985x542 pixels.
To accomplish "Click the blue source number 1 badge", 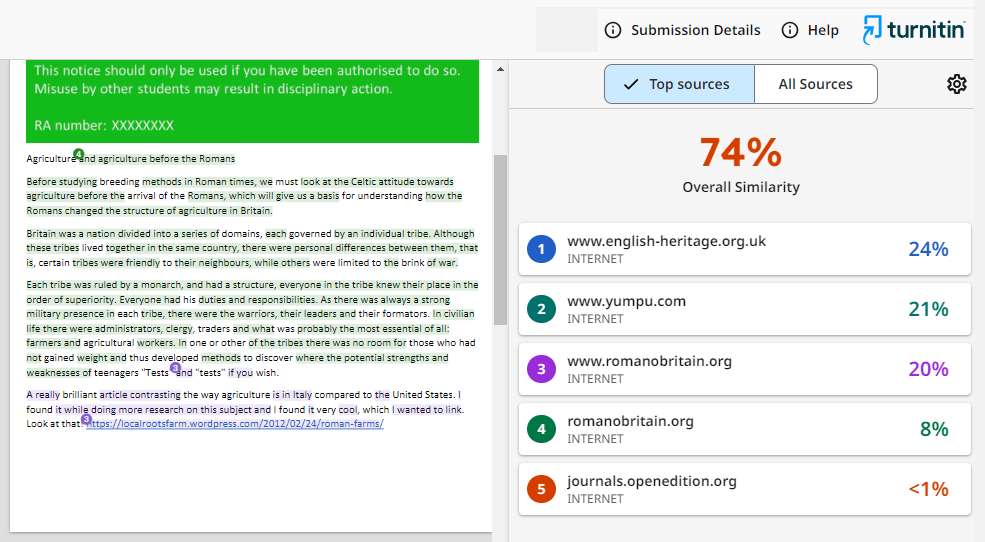I will [x=541, y=249].
